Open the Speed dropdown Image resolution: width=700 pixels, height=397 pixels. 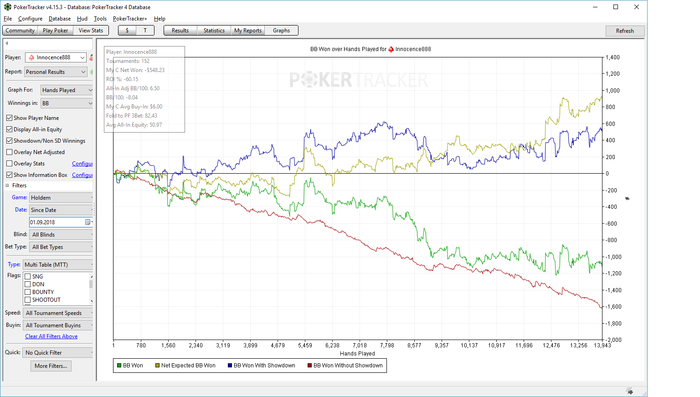pos(58,313)
